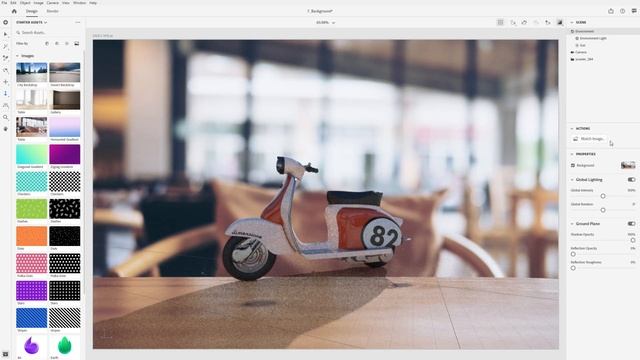The image size is (640, 360).
Task: Select the Zoom magnifier tool
Action: point(5,117)
